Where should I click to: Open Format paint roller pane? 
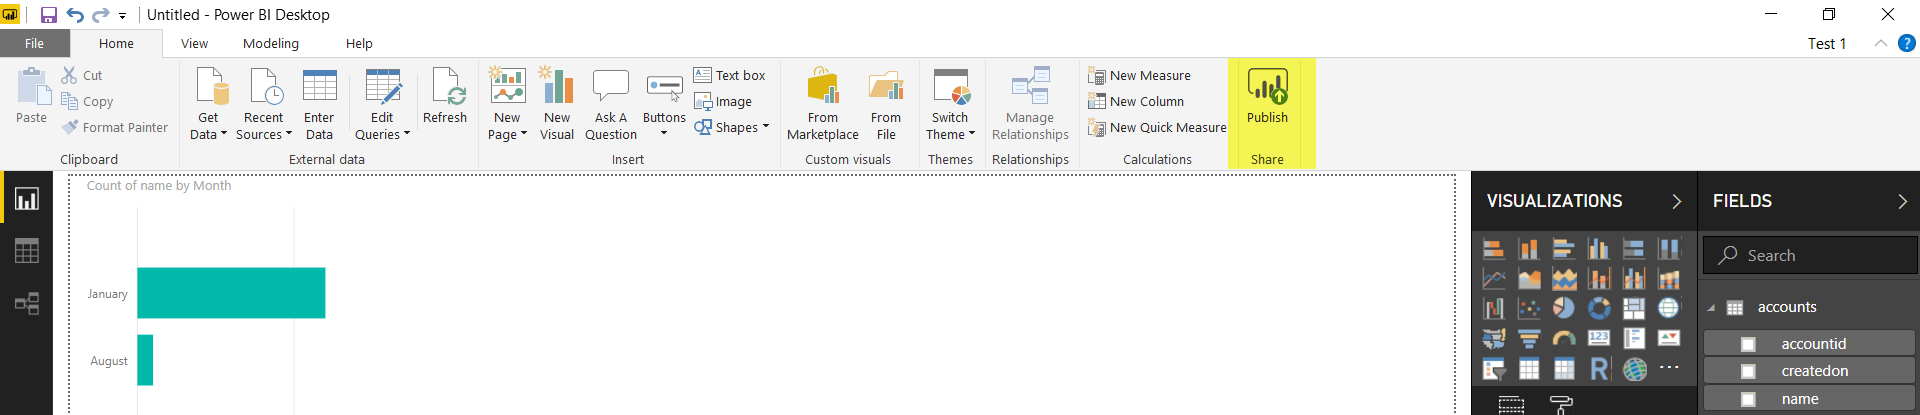point(1561,404)
